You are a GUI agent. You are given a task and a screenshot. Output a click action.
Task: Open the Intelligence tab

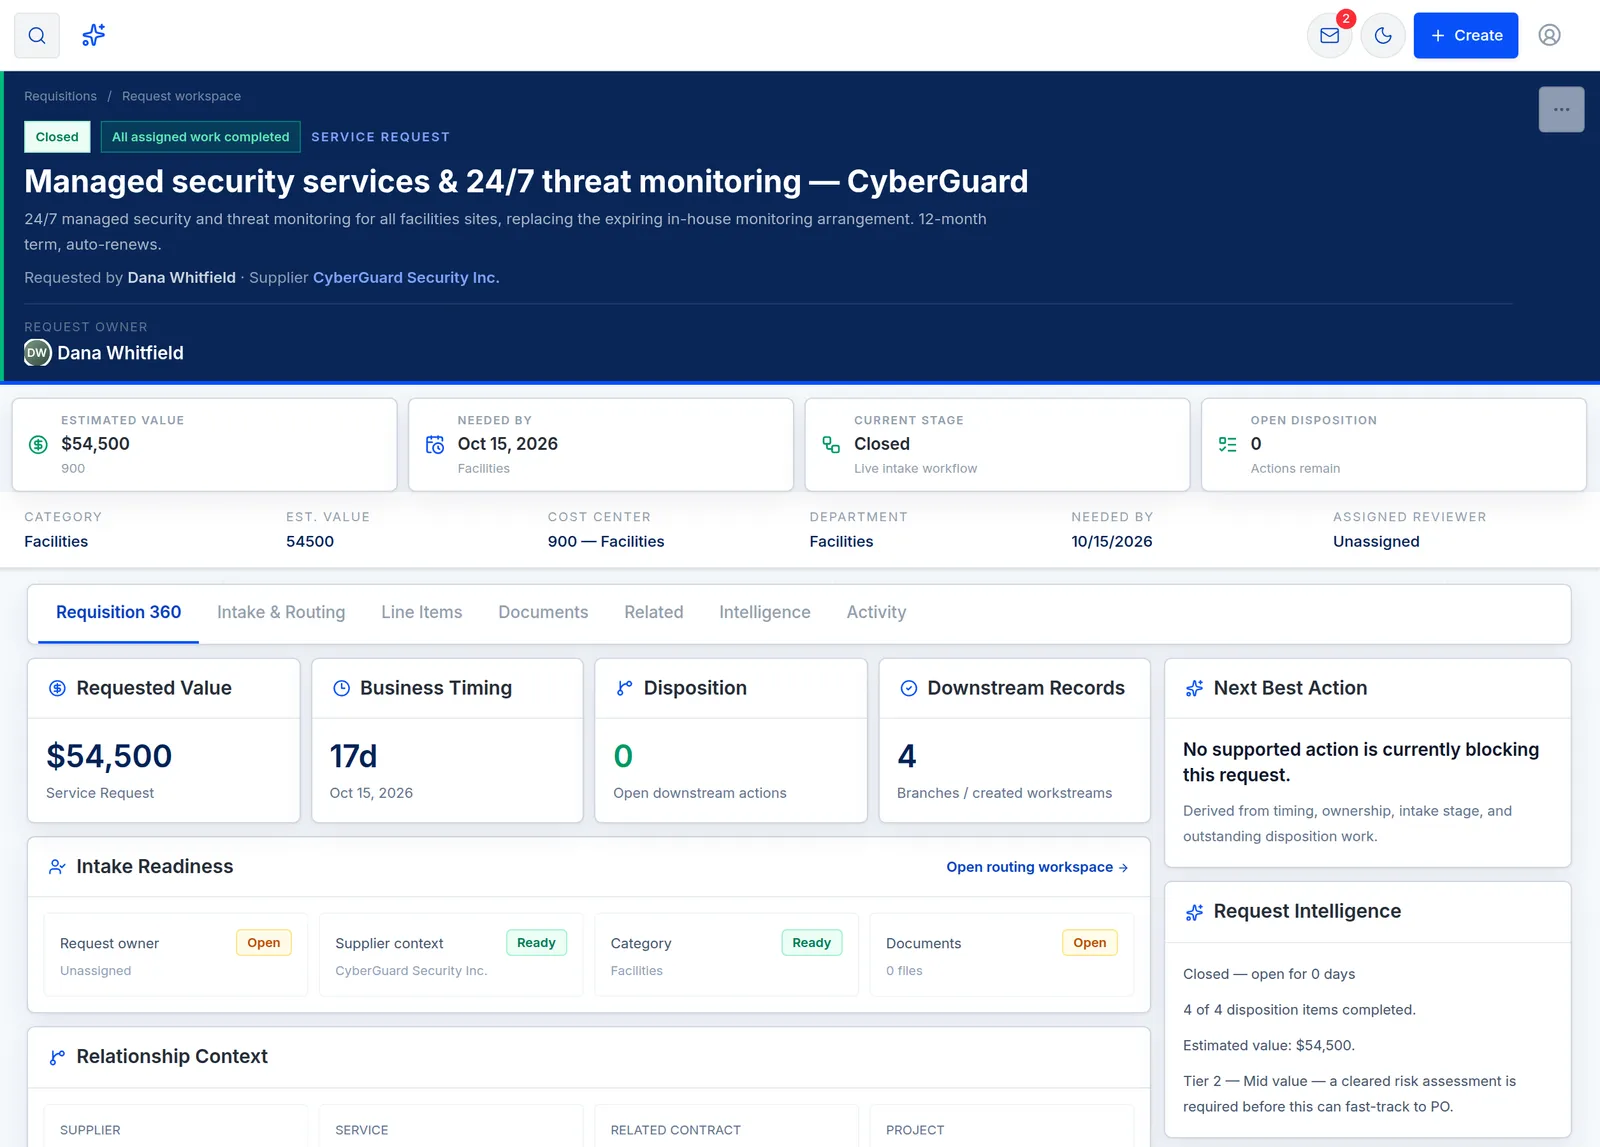coord(765,612)
